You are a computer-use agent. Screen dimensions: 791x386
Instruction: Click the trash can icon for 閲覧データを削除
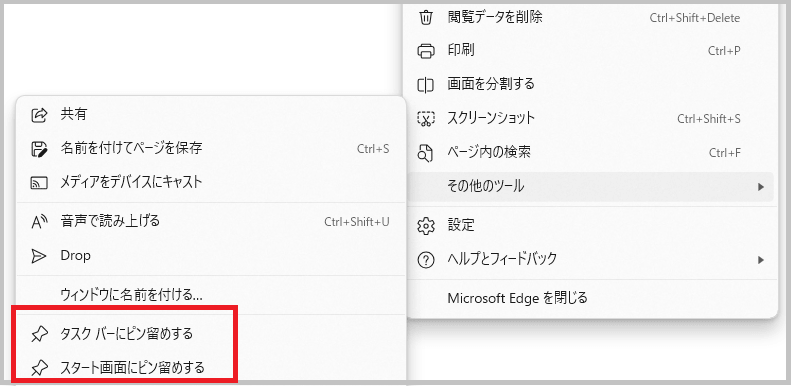[426, 18]
